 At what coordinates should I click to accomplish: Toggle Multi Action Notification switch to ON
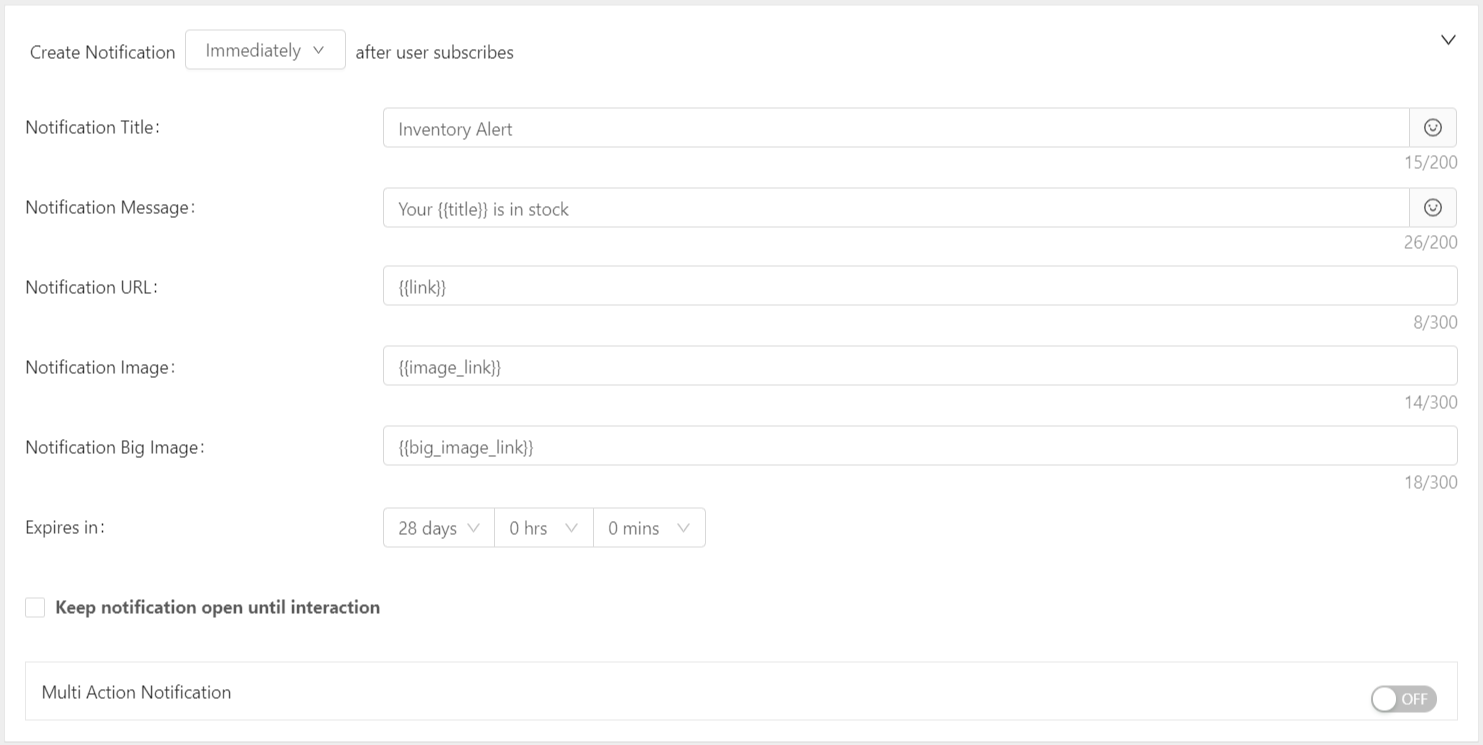1403,699
